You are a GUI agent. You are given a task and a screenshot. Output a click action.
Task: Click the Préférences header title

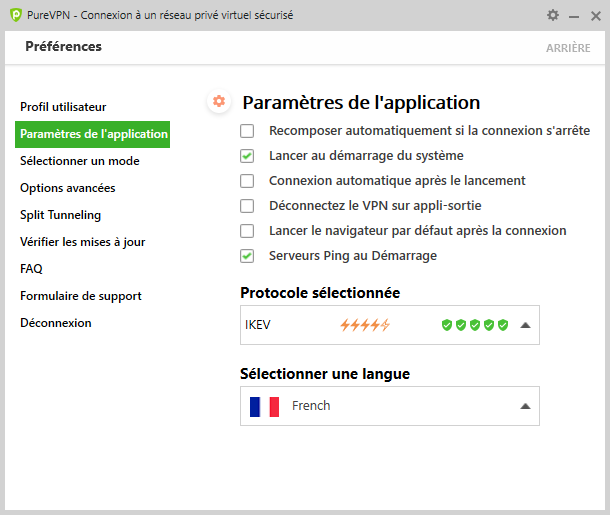pyautogui.click(x=63, y=46)
